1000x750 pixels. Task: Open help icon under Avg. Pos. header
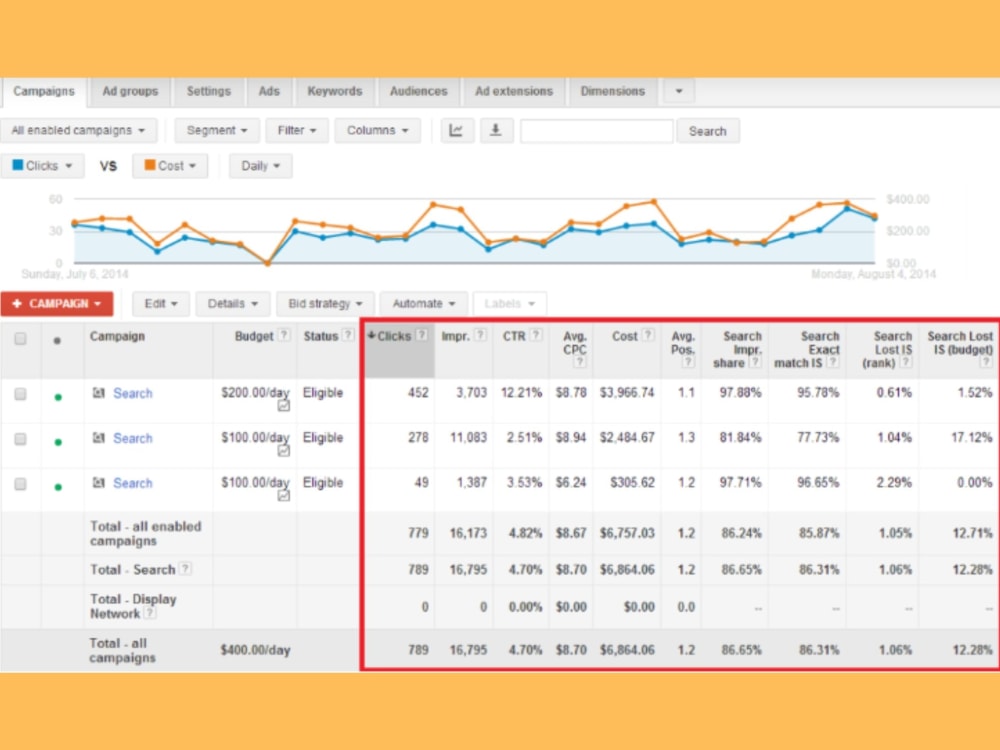[x=688, y=362]
